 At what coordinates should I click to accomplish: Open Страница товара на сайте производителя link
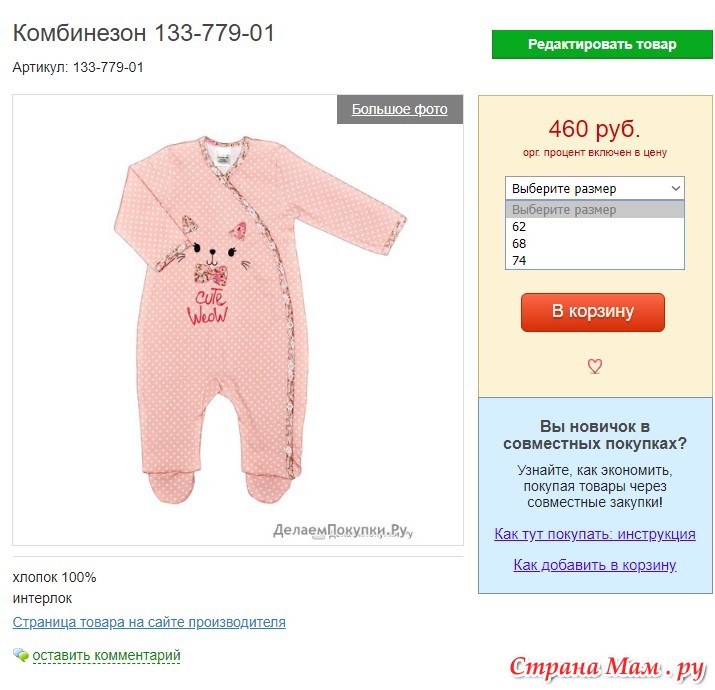[x=149, y=622]
